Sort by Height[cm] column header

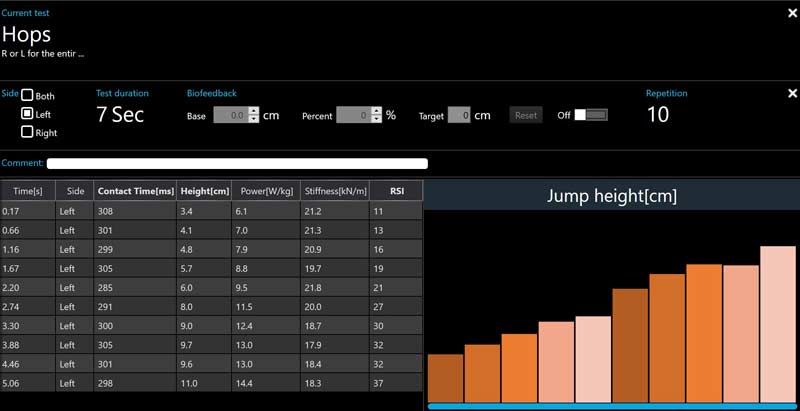[x=204, y=191]
